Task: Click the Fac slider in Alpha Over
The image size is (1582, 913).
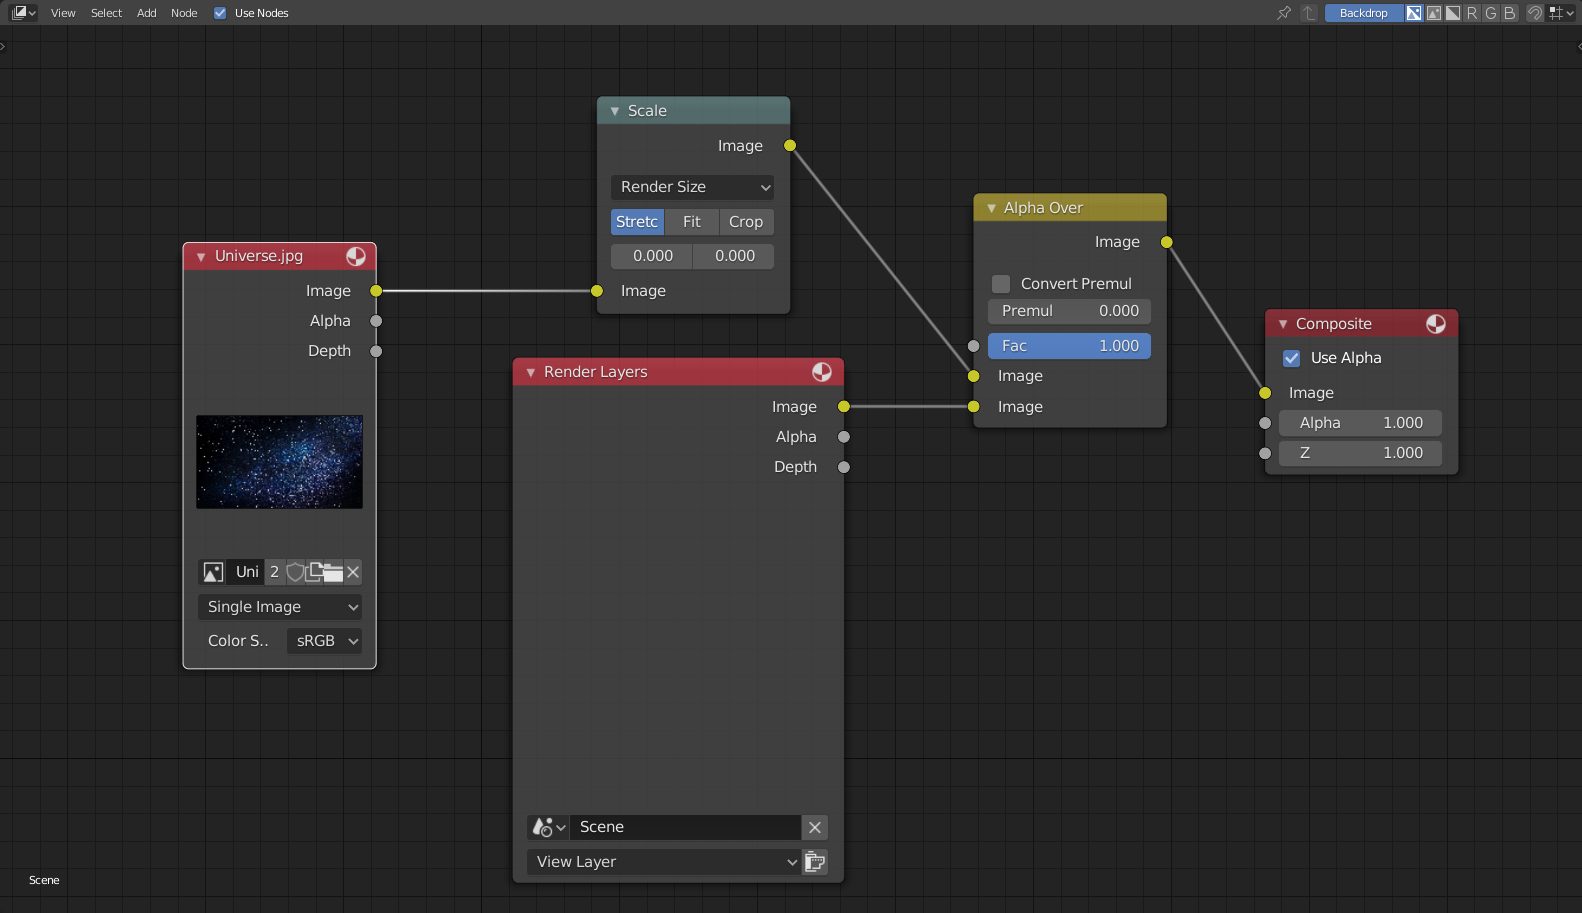Action: coord(1069,346)
